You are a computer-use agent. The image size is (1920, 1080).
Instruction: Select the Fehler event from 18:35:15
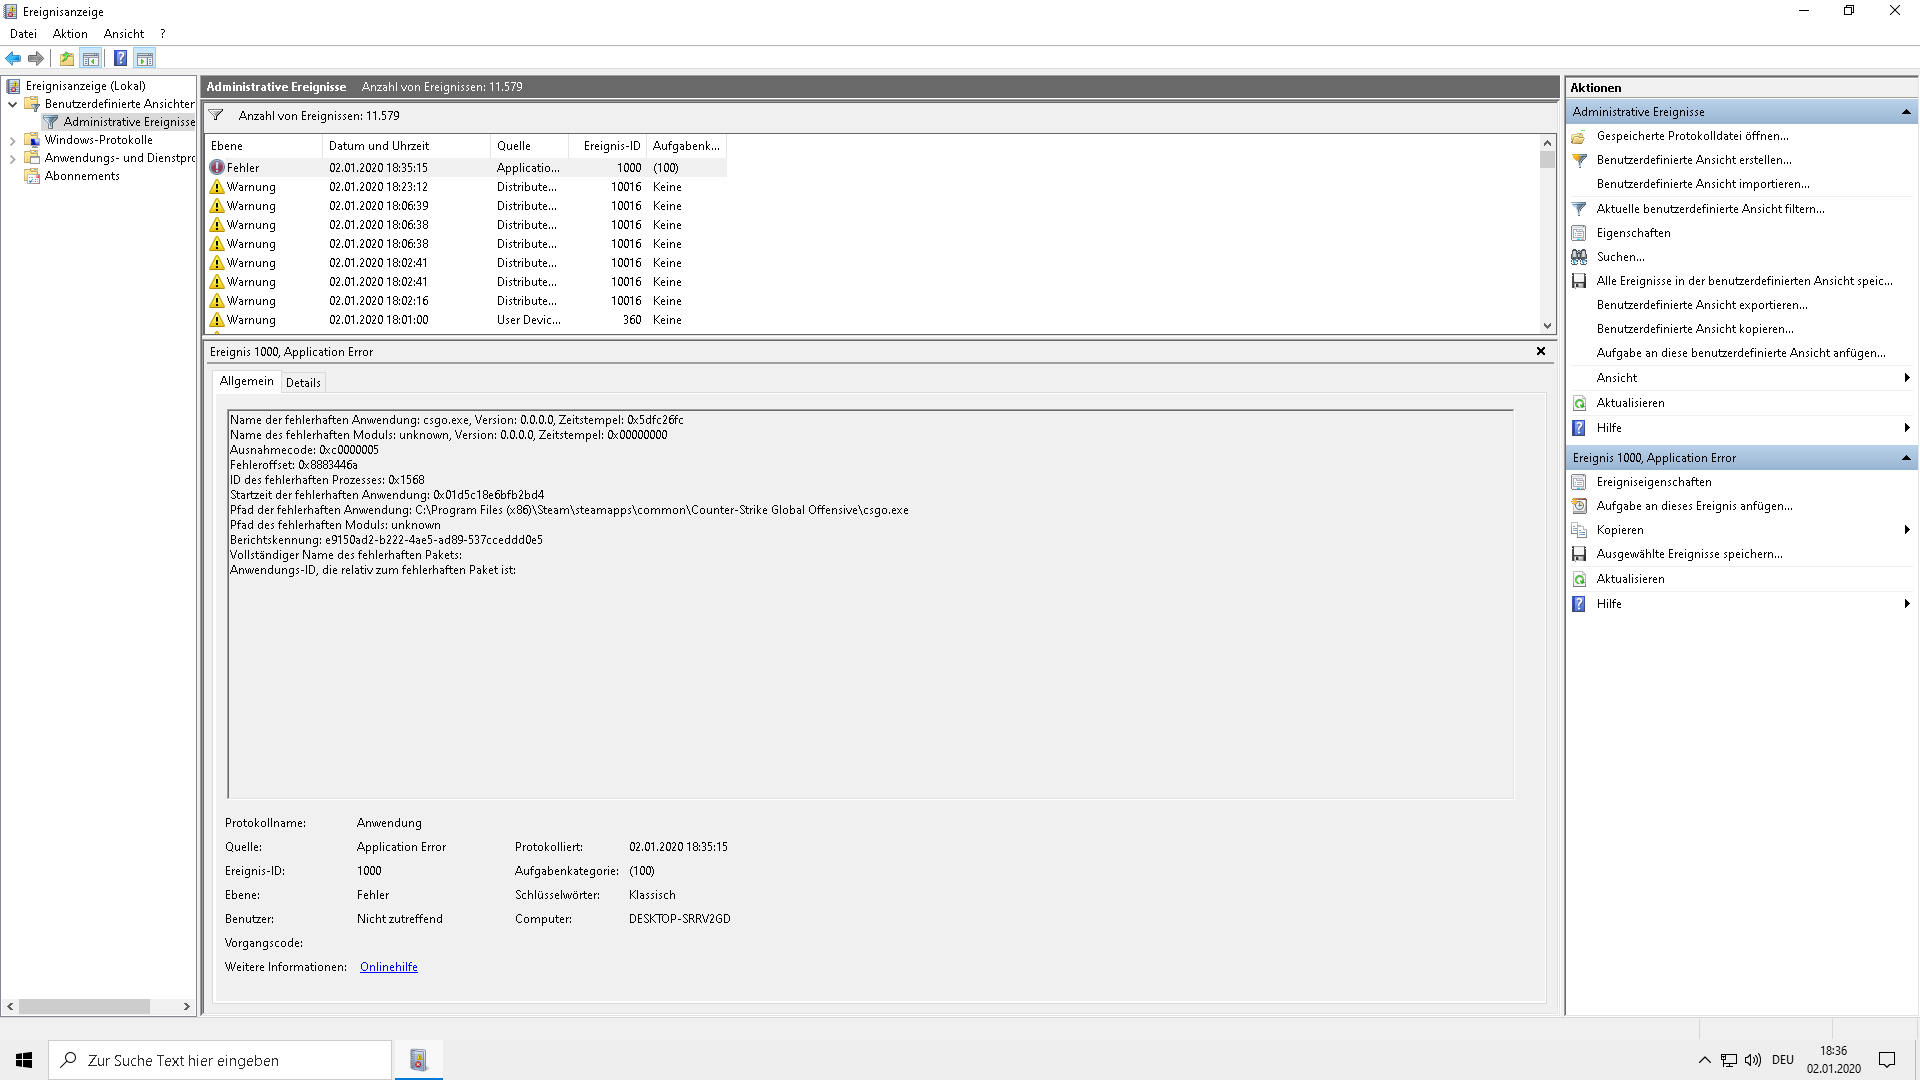pos(400,167)
